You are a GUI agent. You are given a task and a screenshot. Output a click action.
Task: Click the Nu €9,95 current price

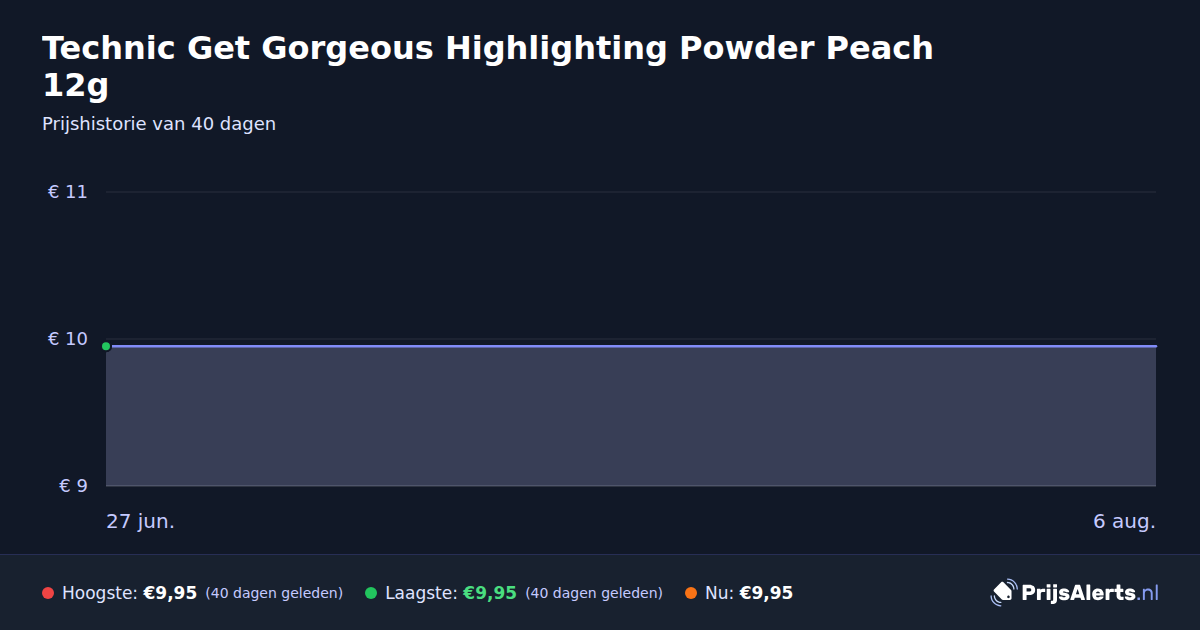[766, 593]
